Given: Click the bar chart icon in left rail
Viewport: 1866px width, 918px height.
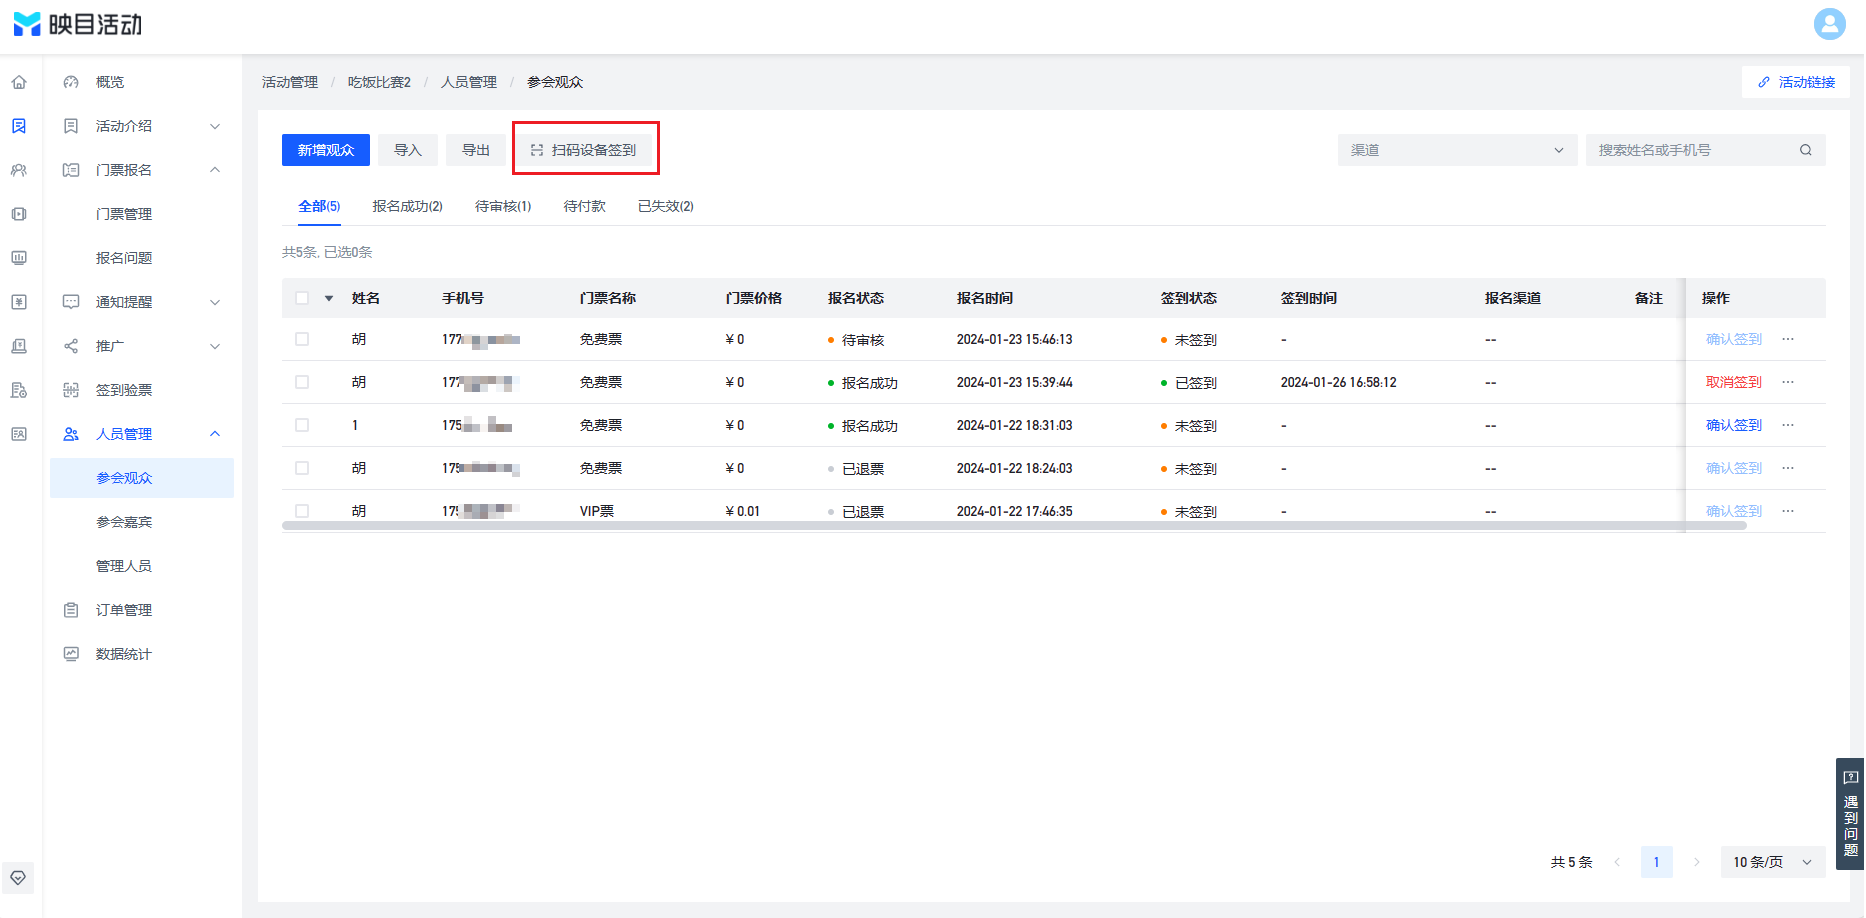Looking at the screenshot, I should pyautogui.click(x=19, y=258).
